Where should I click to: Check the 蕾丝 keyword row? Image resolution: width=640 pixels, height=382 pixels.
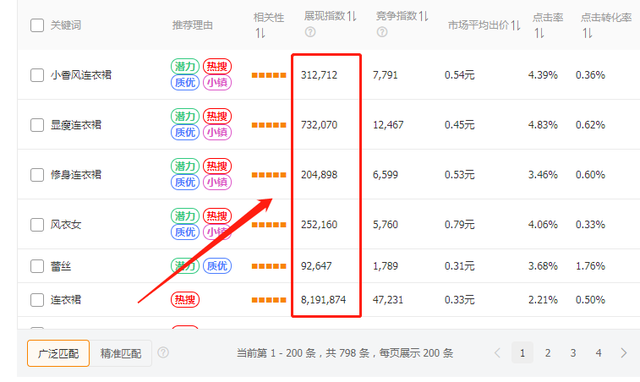[37, 266]
